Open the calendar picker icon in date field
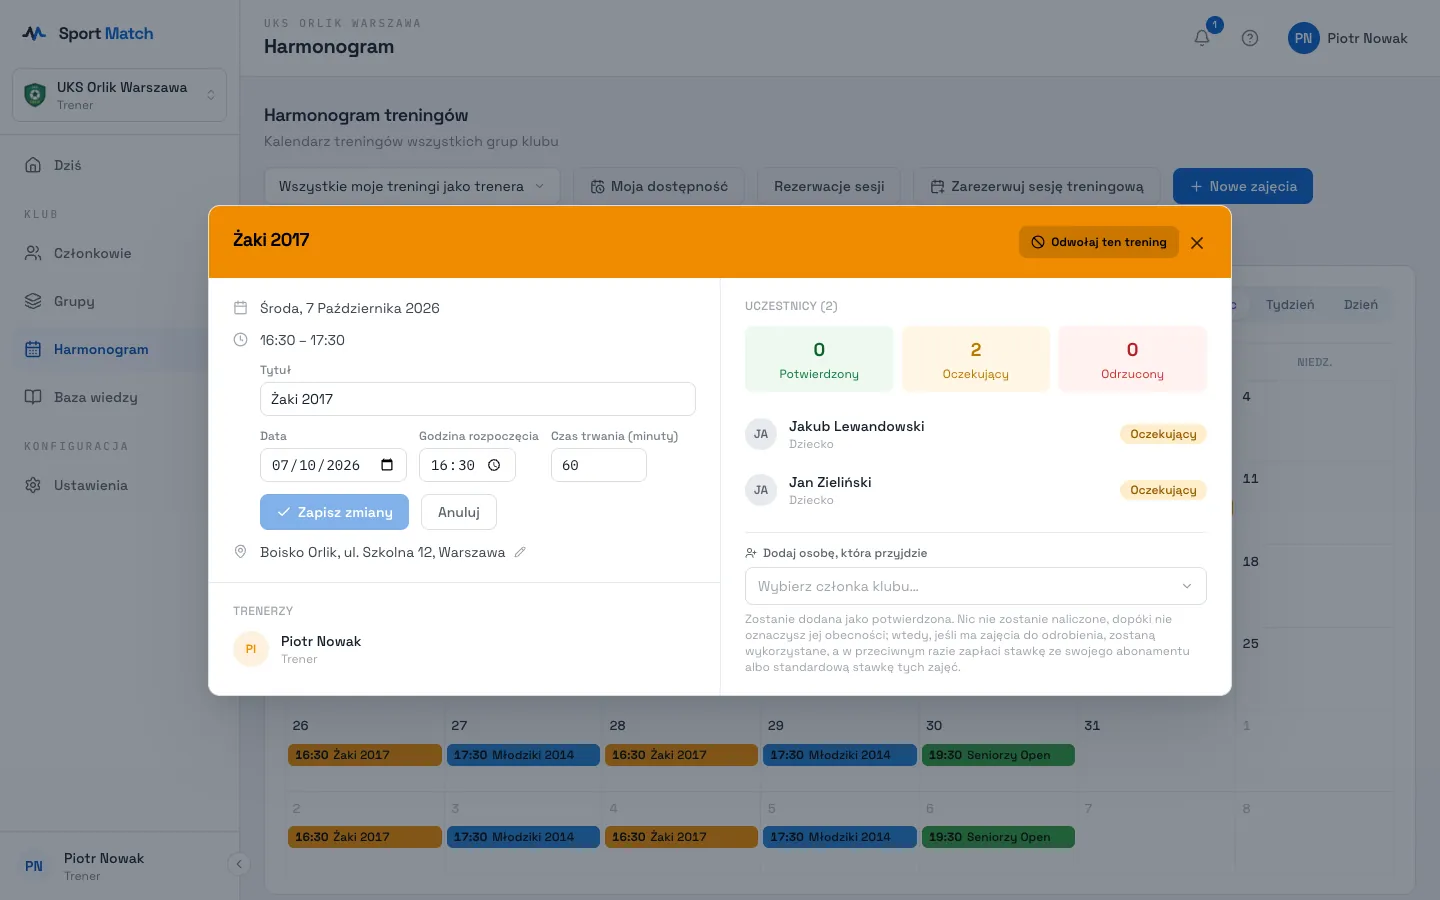 click(387, 465)
